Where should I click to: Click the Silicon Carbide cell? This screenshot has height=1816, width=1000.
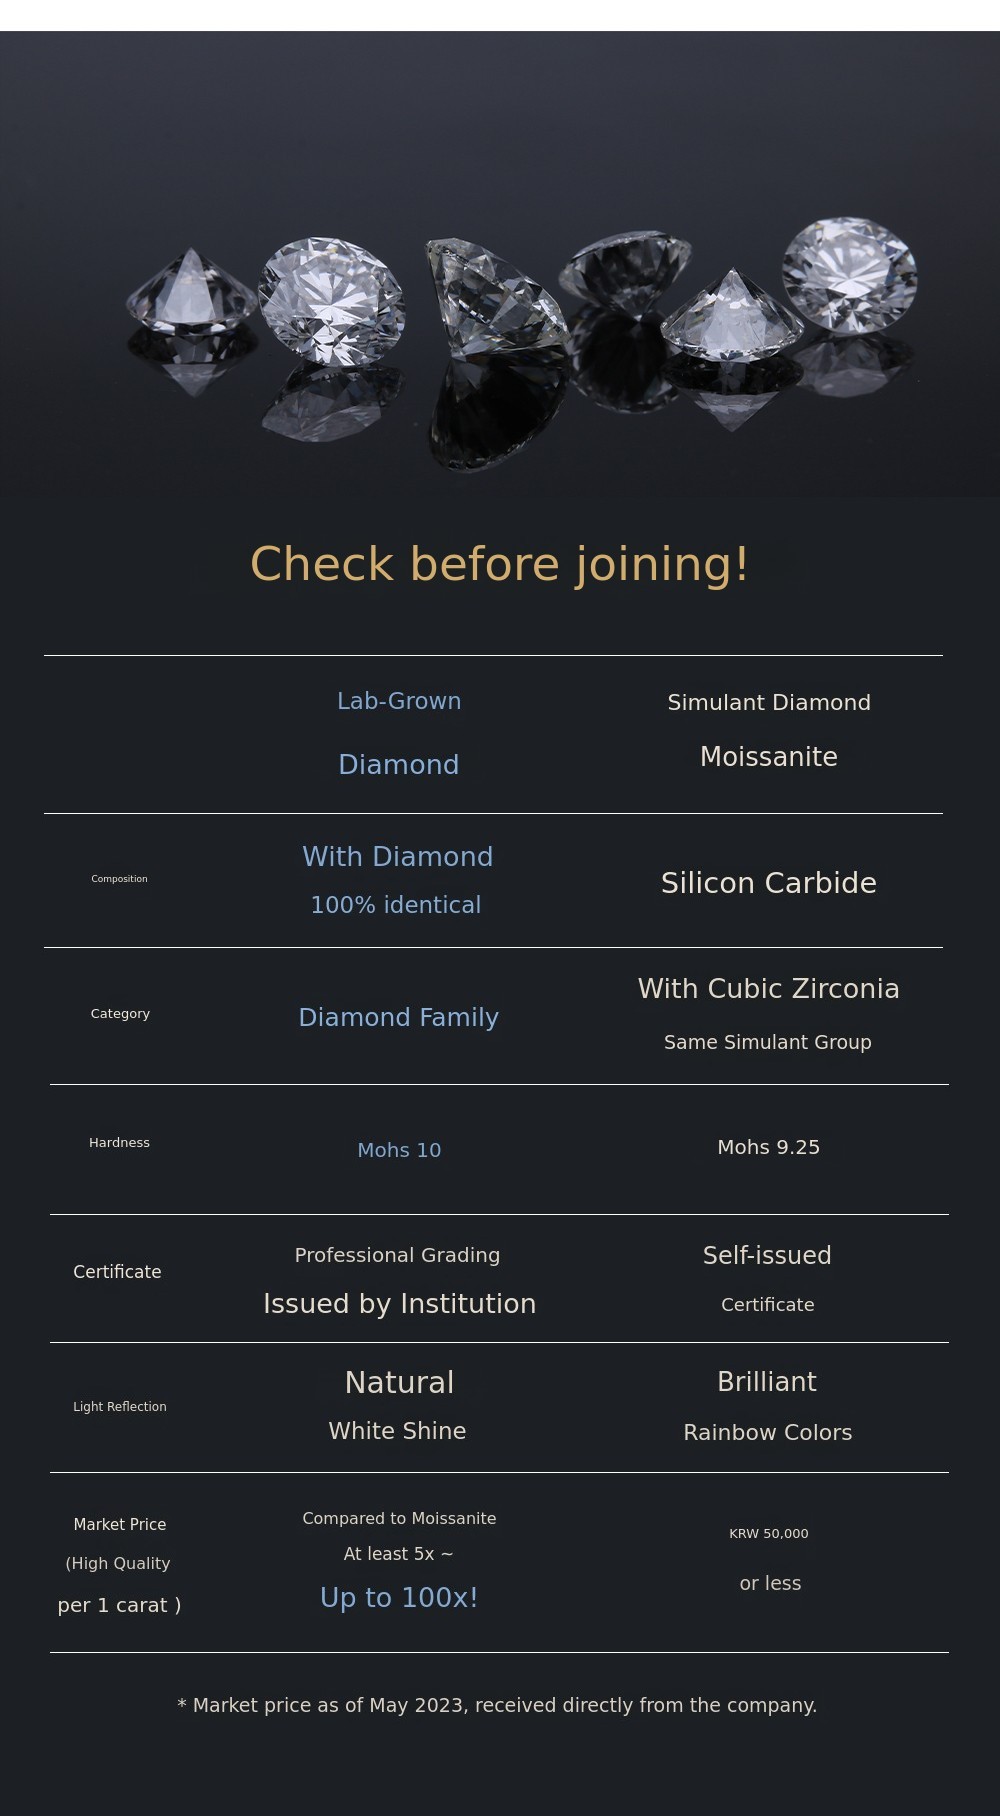[x=769, y=883]
